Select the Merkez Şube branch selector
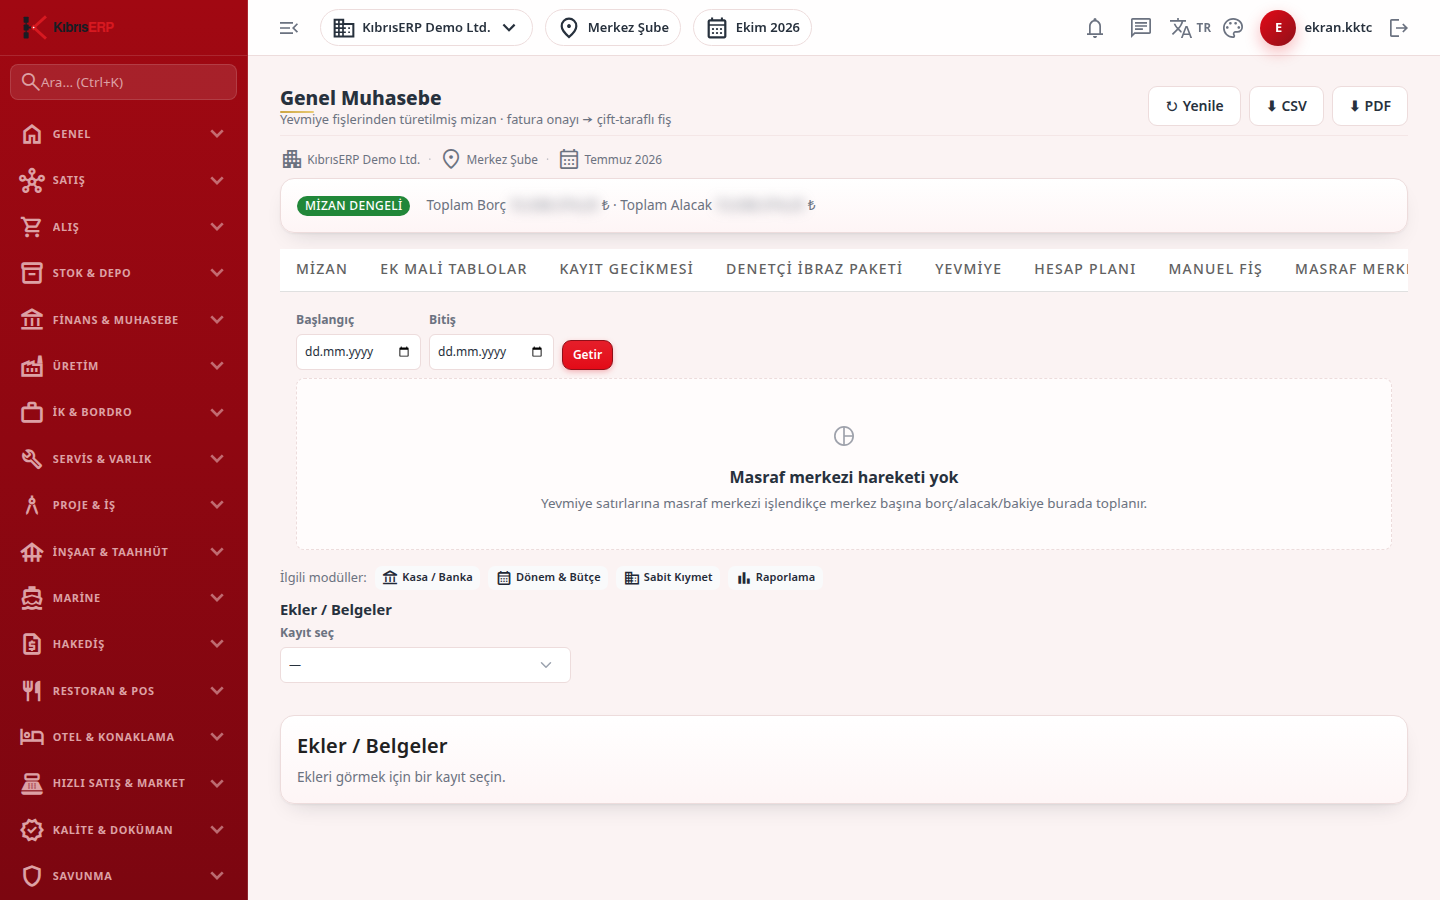The height and width of the screenshot is (900, 1440). point(613,28)
